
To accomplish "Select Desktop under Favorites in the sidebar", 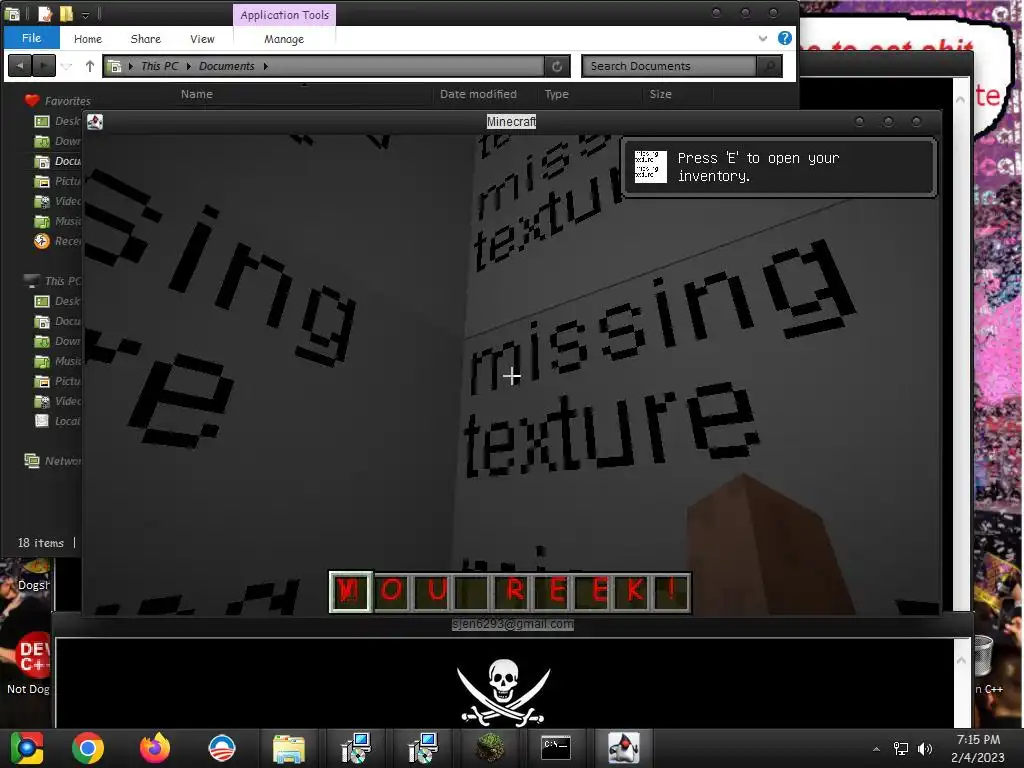I will point(57,121).
